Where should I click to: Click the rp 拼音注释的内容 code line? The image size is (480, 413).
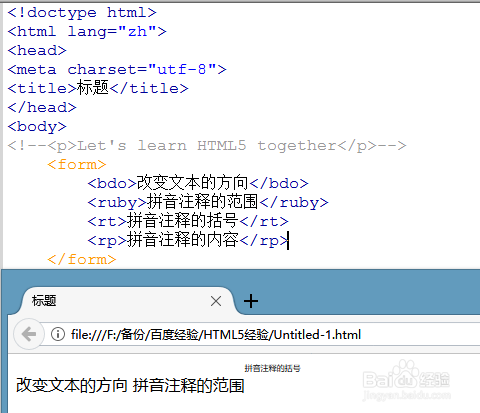pos(188,240)
